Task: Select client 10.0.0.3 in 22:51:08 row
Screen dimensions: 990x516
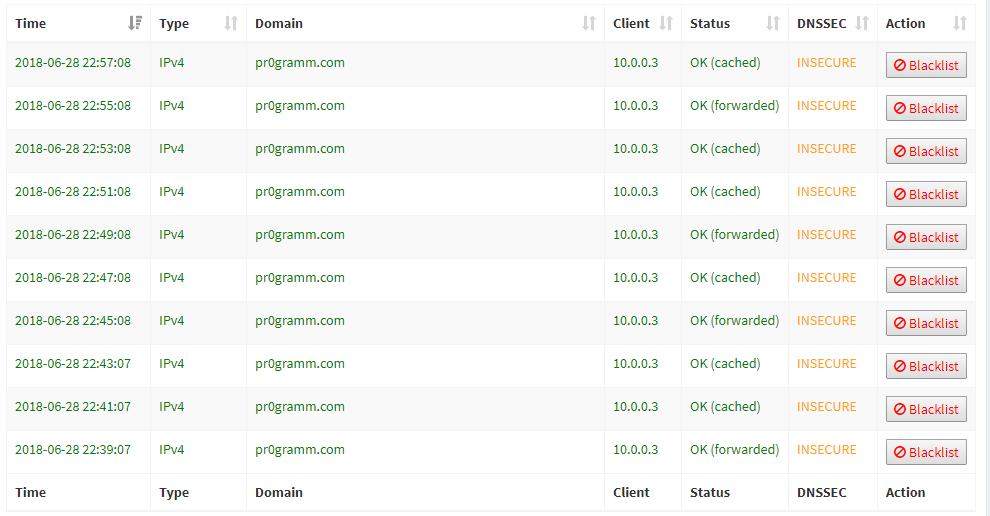Action: 635,191
